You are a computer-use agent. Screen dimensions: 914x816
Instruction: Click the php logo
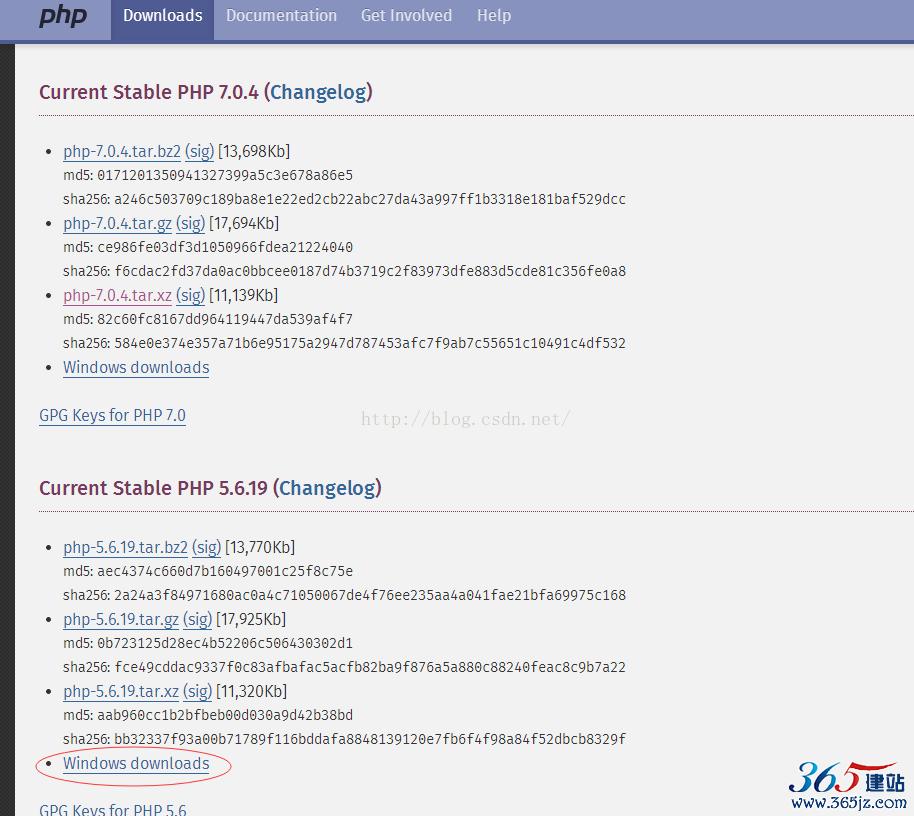(x=63, y=15)
